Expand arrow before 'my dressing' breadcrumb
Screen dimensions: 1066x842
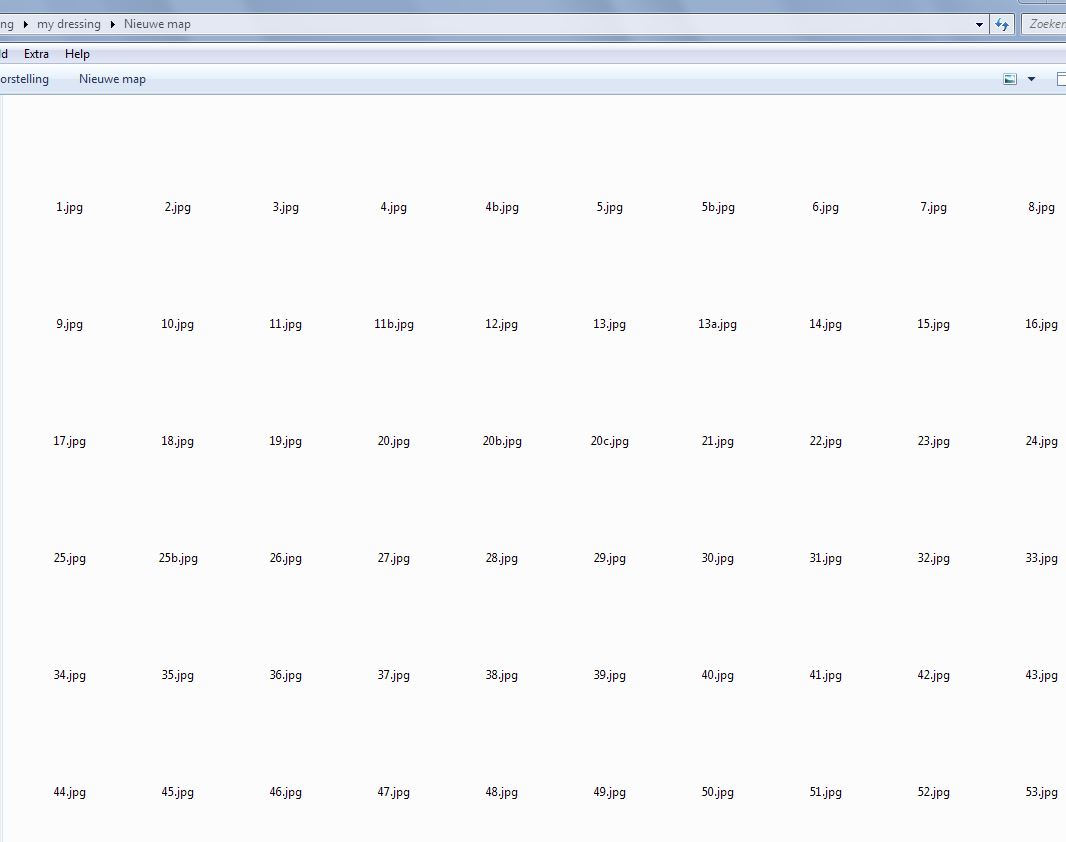[25, 24]
